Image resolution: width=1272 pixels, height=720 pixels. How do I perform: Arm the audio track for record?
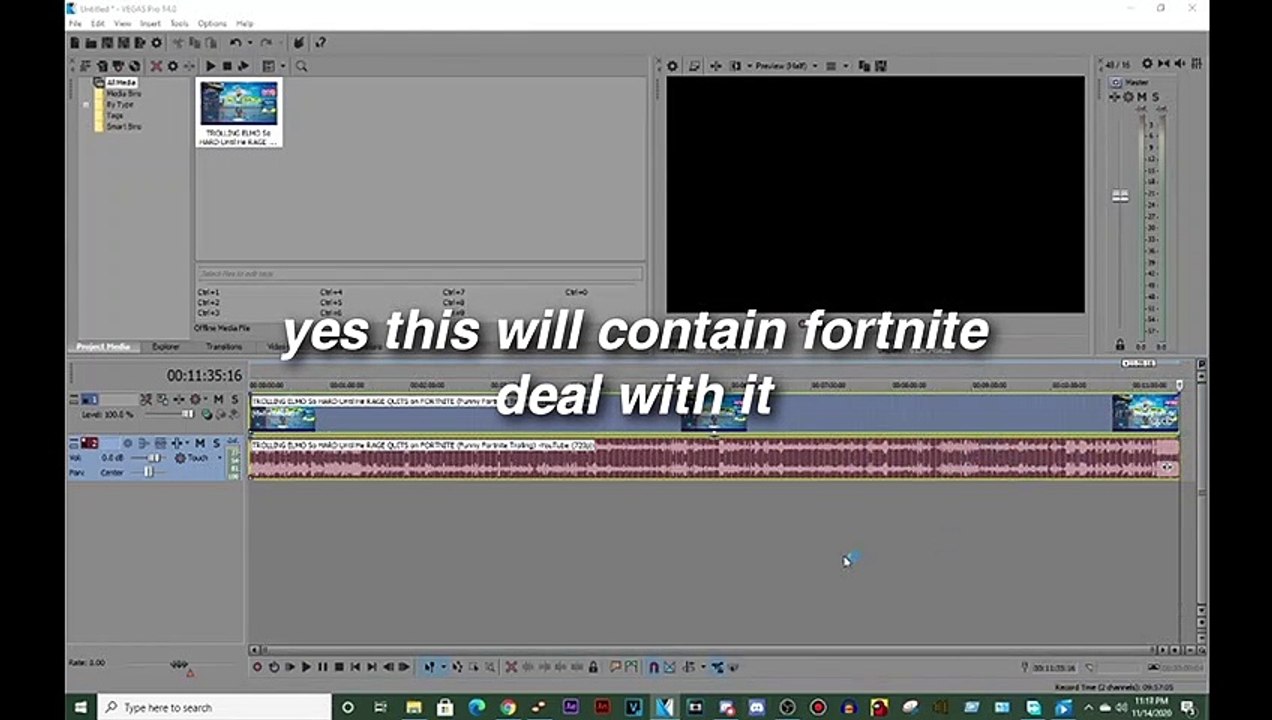127,443
